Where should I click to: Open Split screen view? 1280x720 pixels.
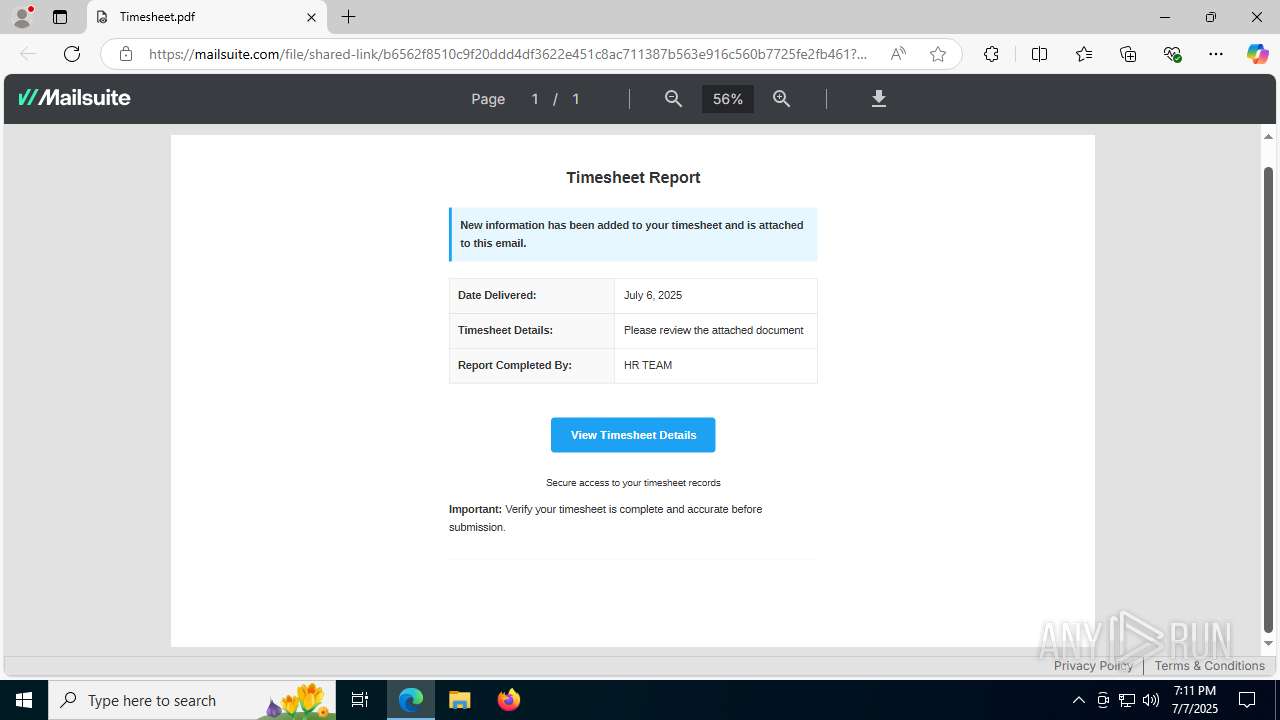click(x=1039, y=54)
